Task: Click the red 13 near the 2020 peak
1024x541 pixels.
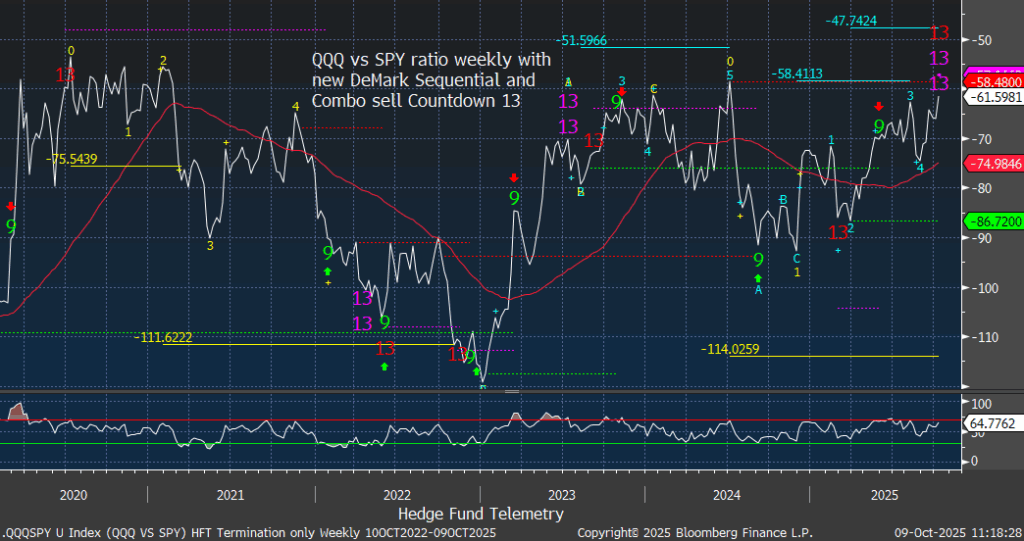Action: click(x=65, y=75)
